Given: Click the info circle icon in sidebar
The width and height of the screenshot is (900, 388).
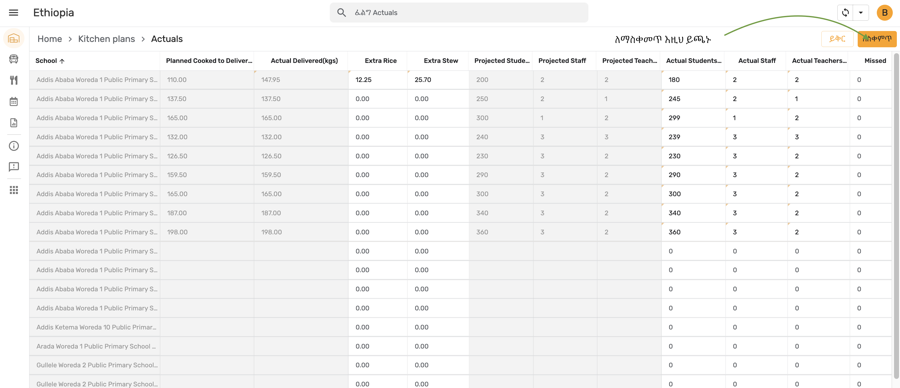Looking at the screenshot, I should click(x=14, y=146).
